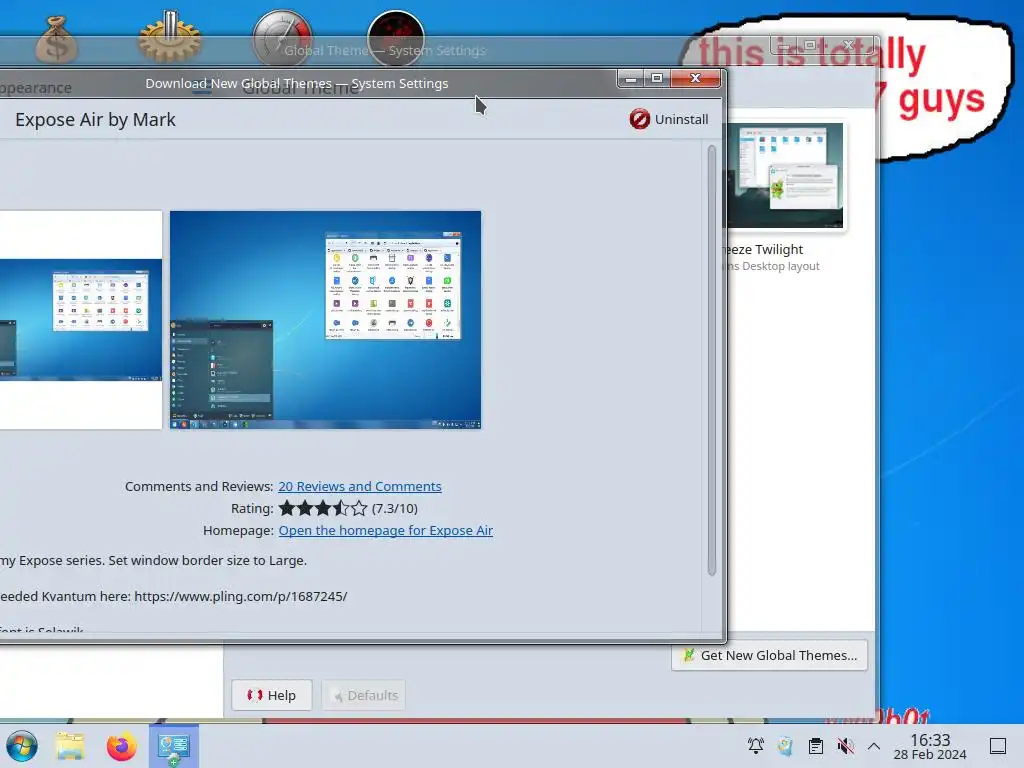The image size is (1024, 768).
Task: Open the speedometer gauge desktop icon
Action: click(282, 38)
